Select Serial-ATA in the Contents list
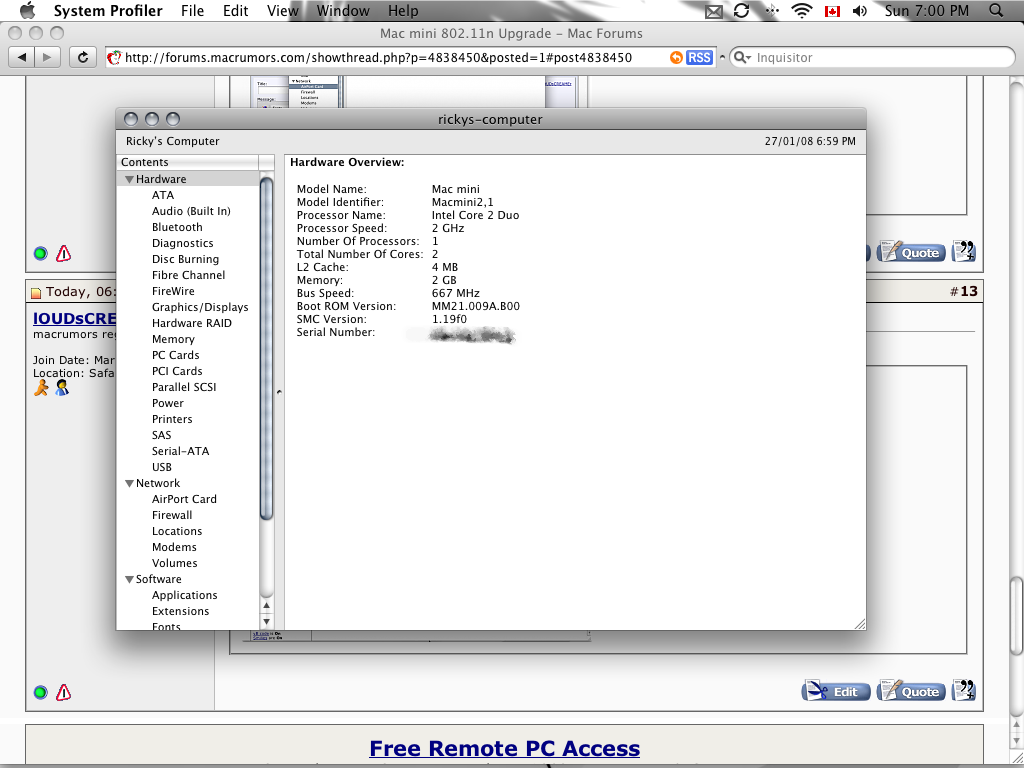1024x768 pixels. tap(180, 451)
